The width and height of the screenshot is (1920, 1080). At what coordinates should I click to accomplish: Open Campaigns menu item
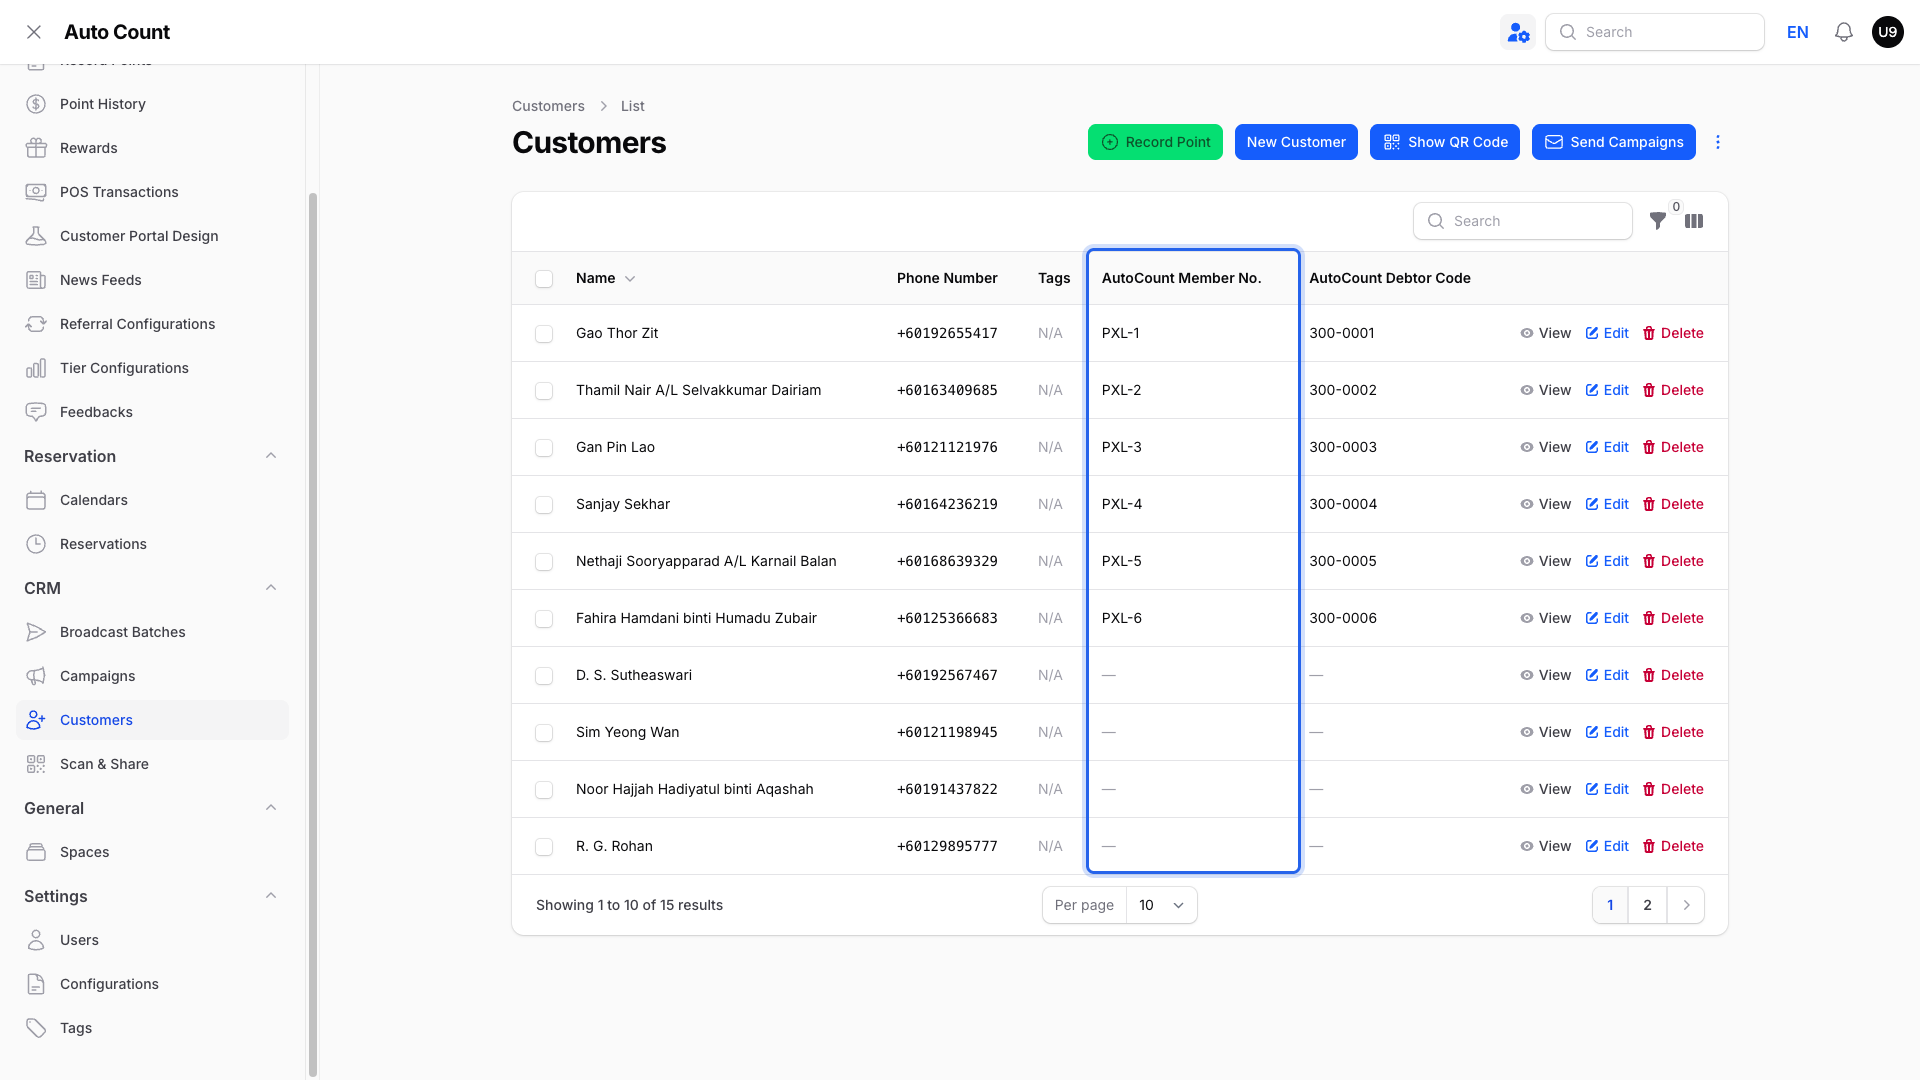pyautogui.click(x=152, y=676)
